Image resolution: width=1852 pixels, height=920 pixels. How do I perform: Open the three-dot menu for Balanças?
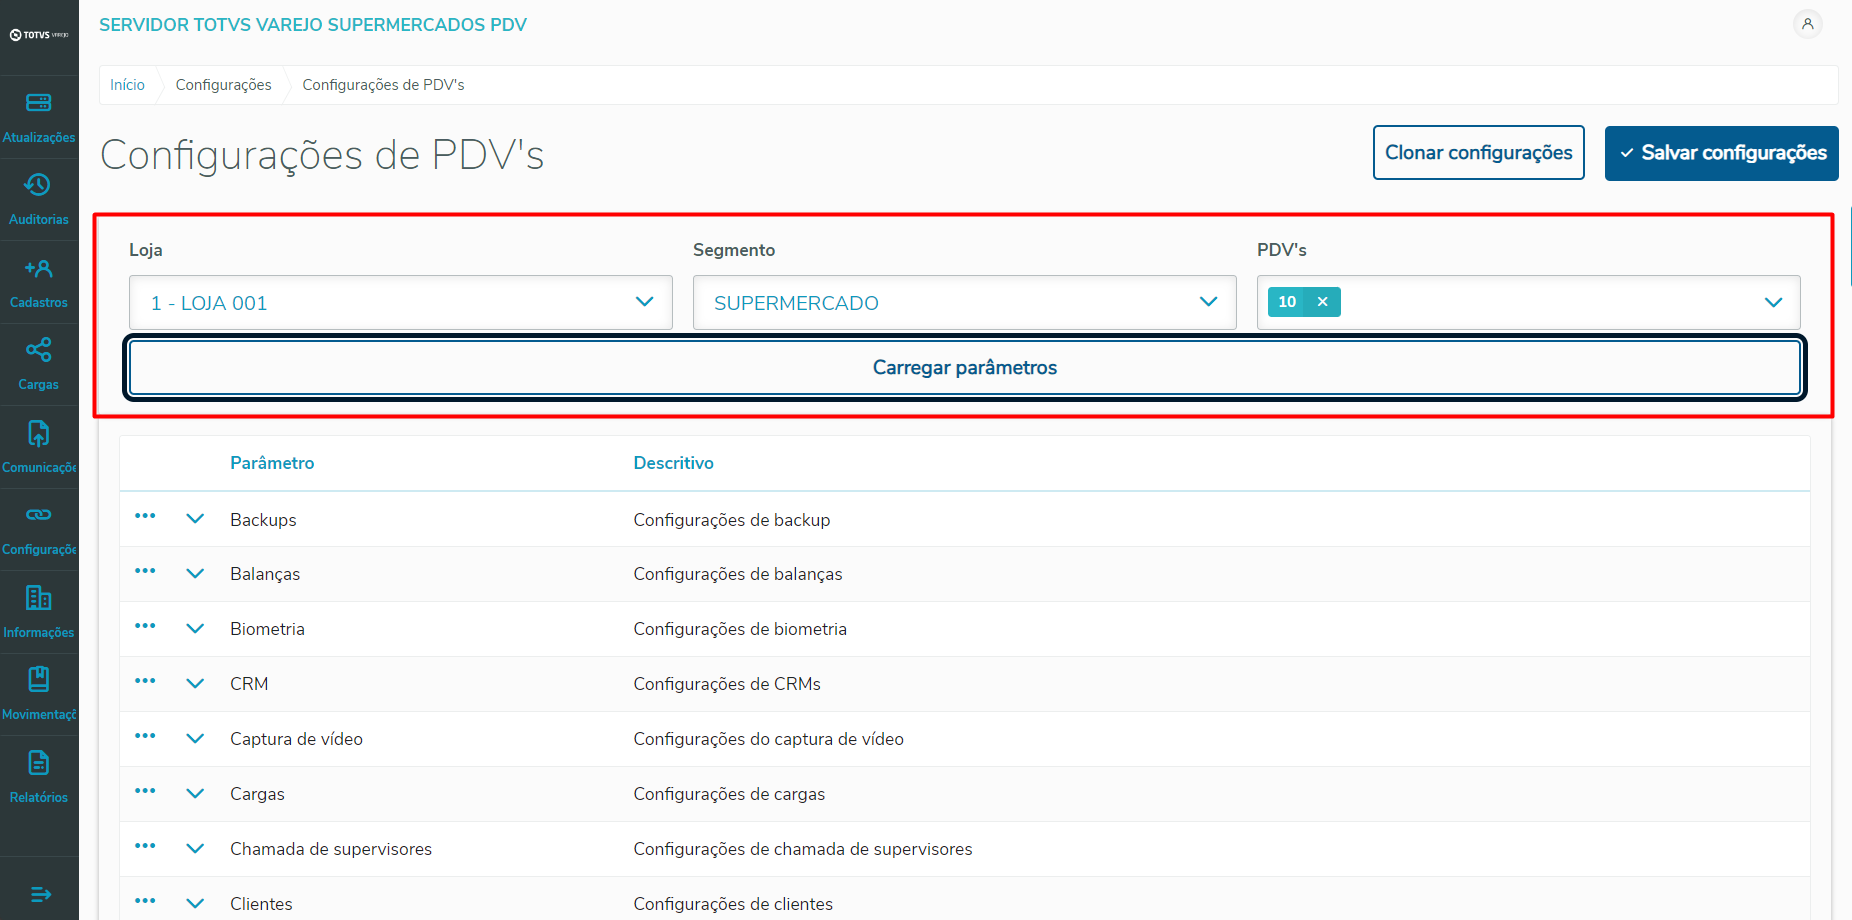click(145, 571)
